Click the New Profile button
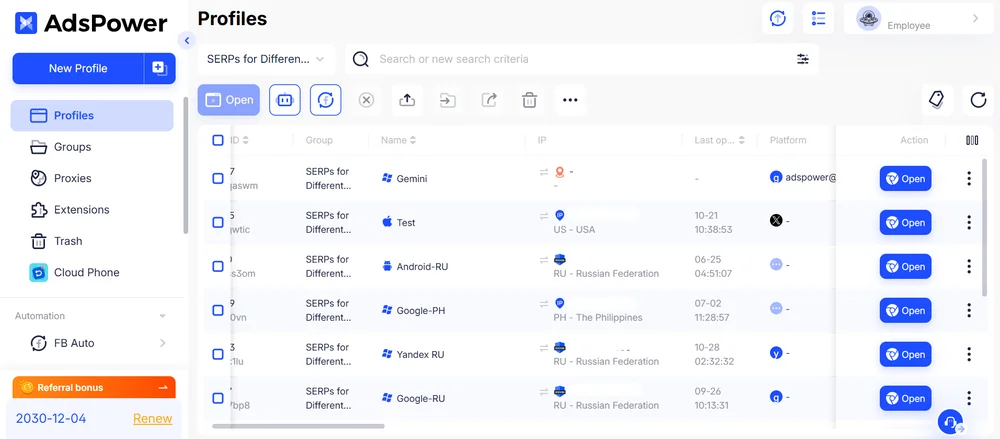This screenshot has width=1000, height=439. (x=78, y=68)
